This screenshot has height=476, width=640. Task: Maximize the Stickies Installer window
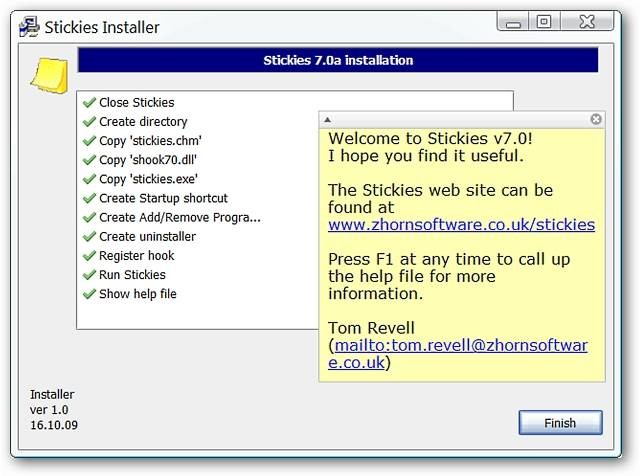(x=544, y=21)
